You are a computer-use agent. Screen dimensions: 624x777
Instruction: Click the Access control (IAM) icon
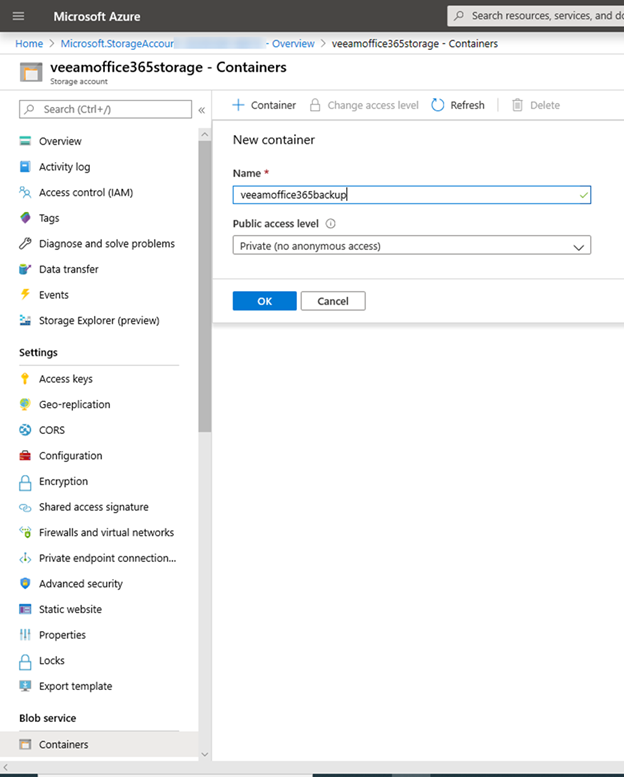25,192
